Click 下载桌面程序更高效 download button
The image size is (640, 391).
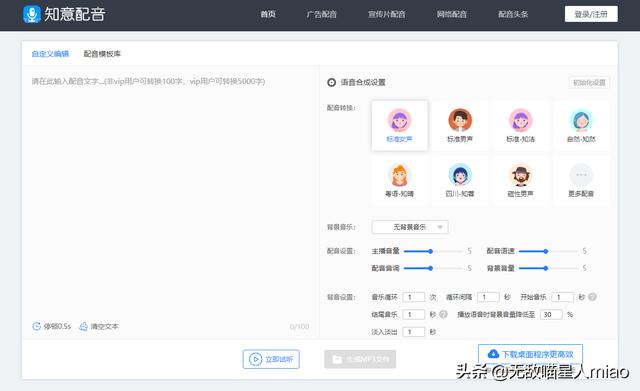[x=530, y=354]
